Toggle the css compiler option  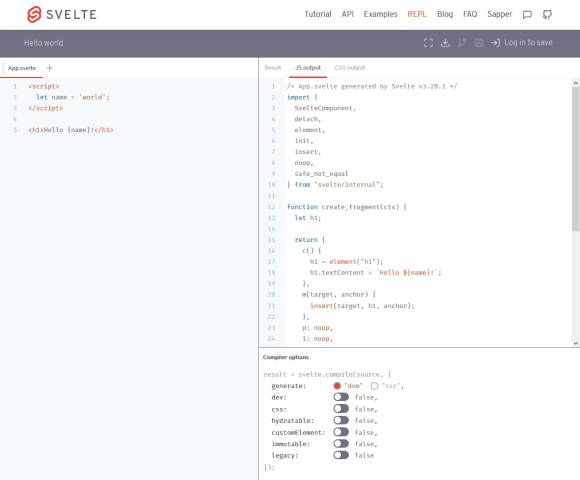[341, 409]
